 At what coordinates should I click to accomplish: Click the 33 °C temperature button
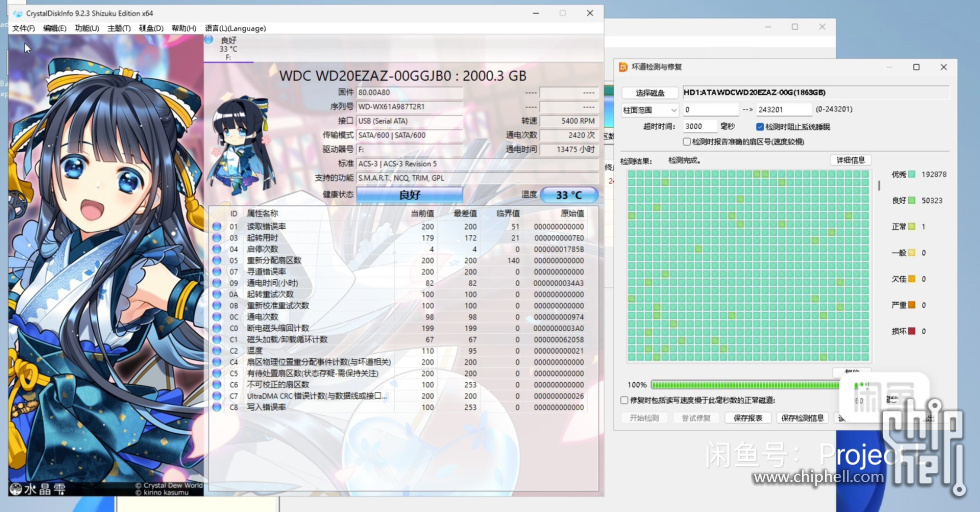pos(569,195)
